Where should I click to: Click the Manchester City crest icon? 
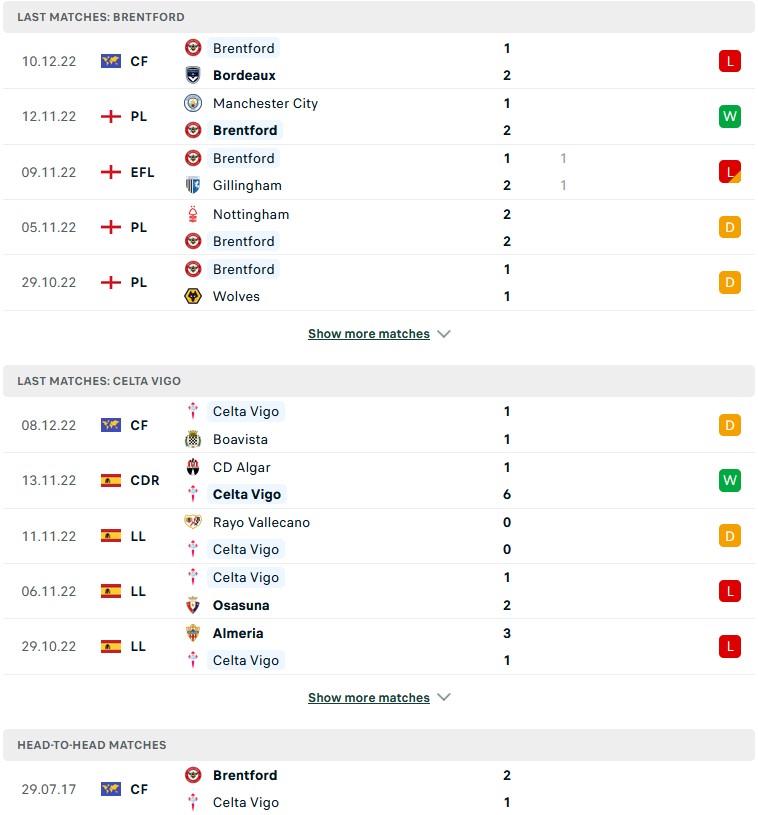pos(193,103)
